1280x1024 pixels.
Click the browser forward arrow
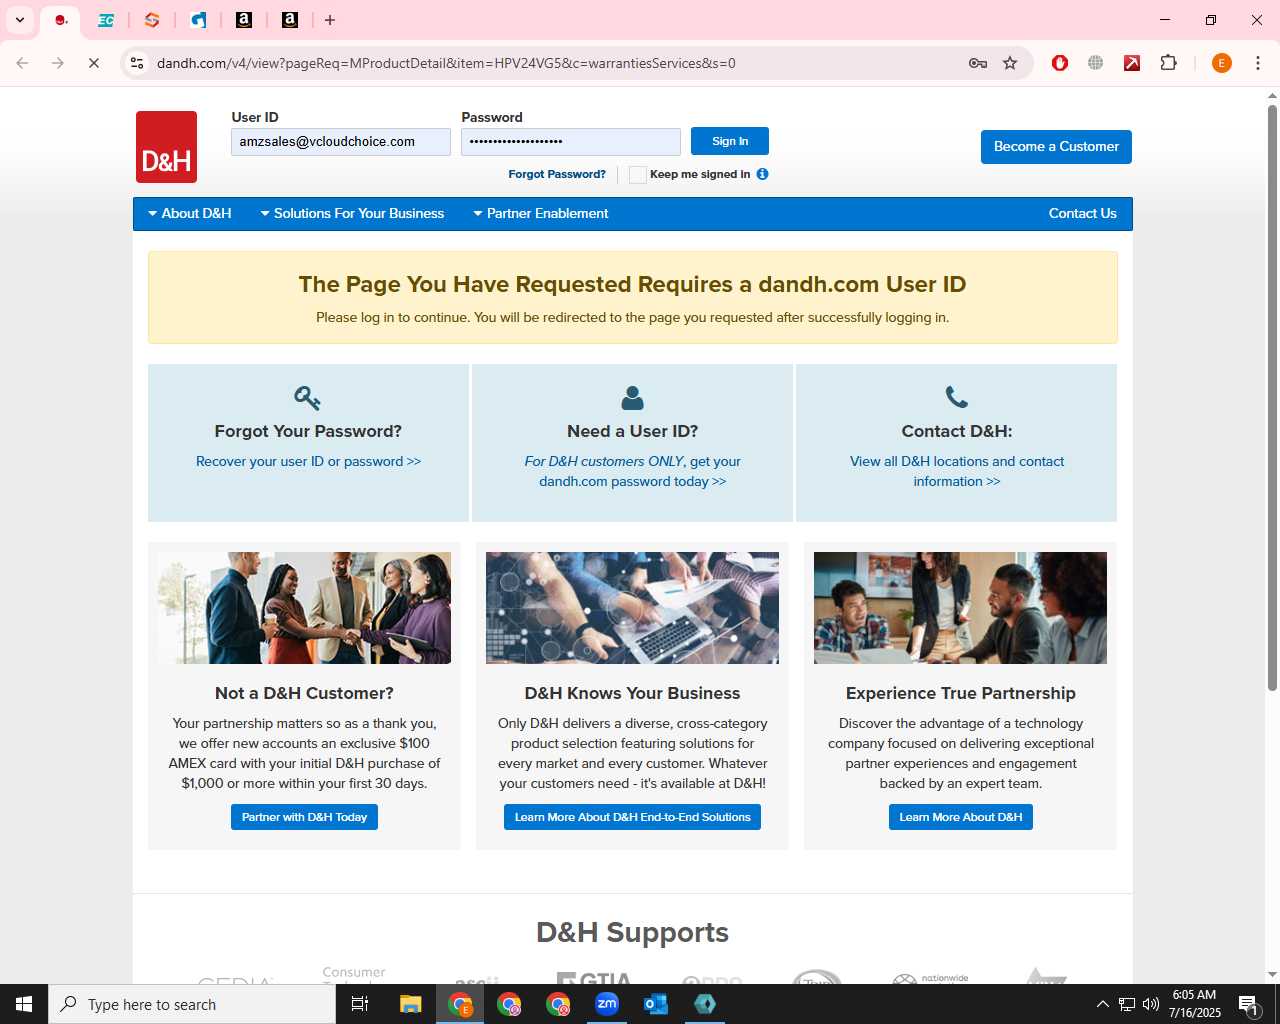pyautogui.click(x=58, y=63)
